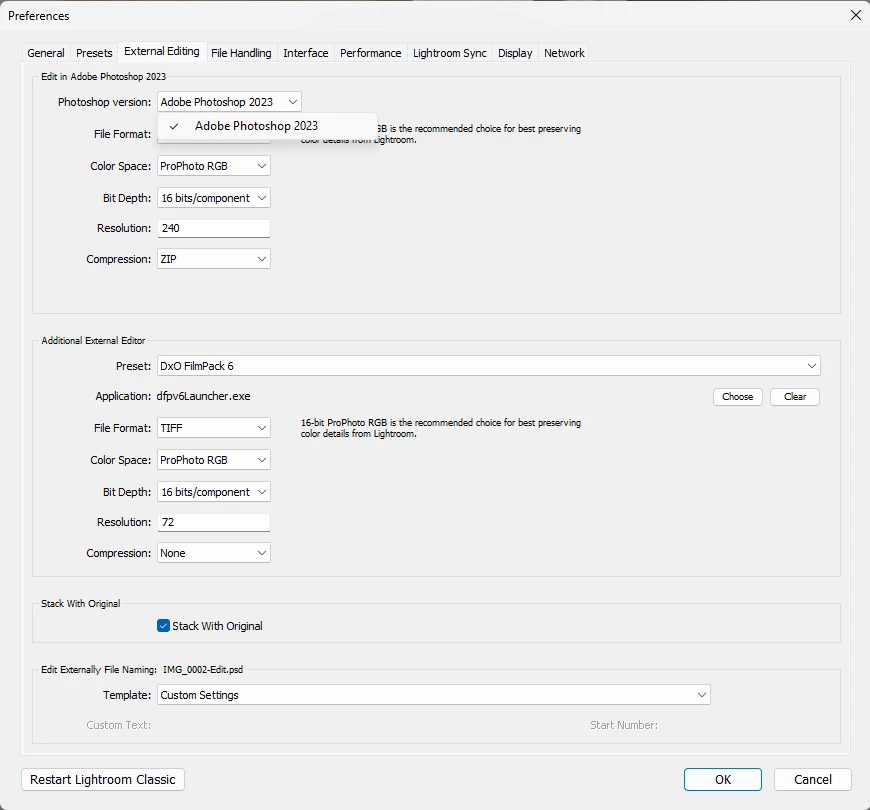
Task: Expand the DxO FilmPack 6 Preset dropdown
Action: [x=488, y=366]
